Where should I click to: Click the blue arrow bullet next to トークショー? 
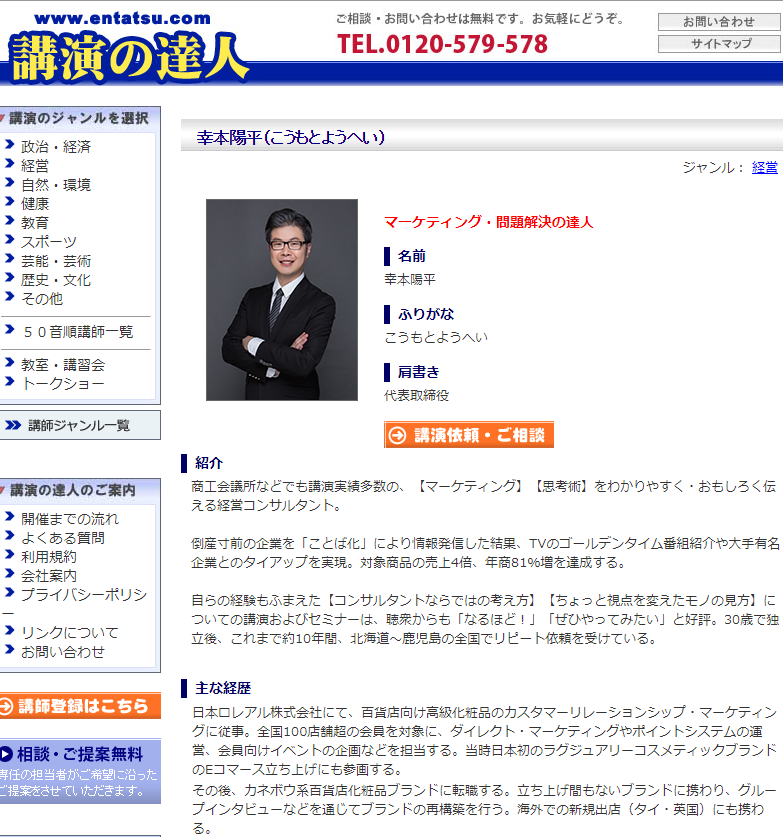tap(9, 383)
